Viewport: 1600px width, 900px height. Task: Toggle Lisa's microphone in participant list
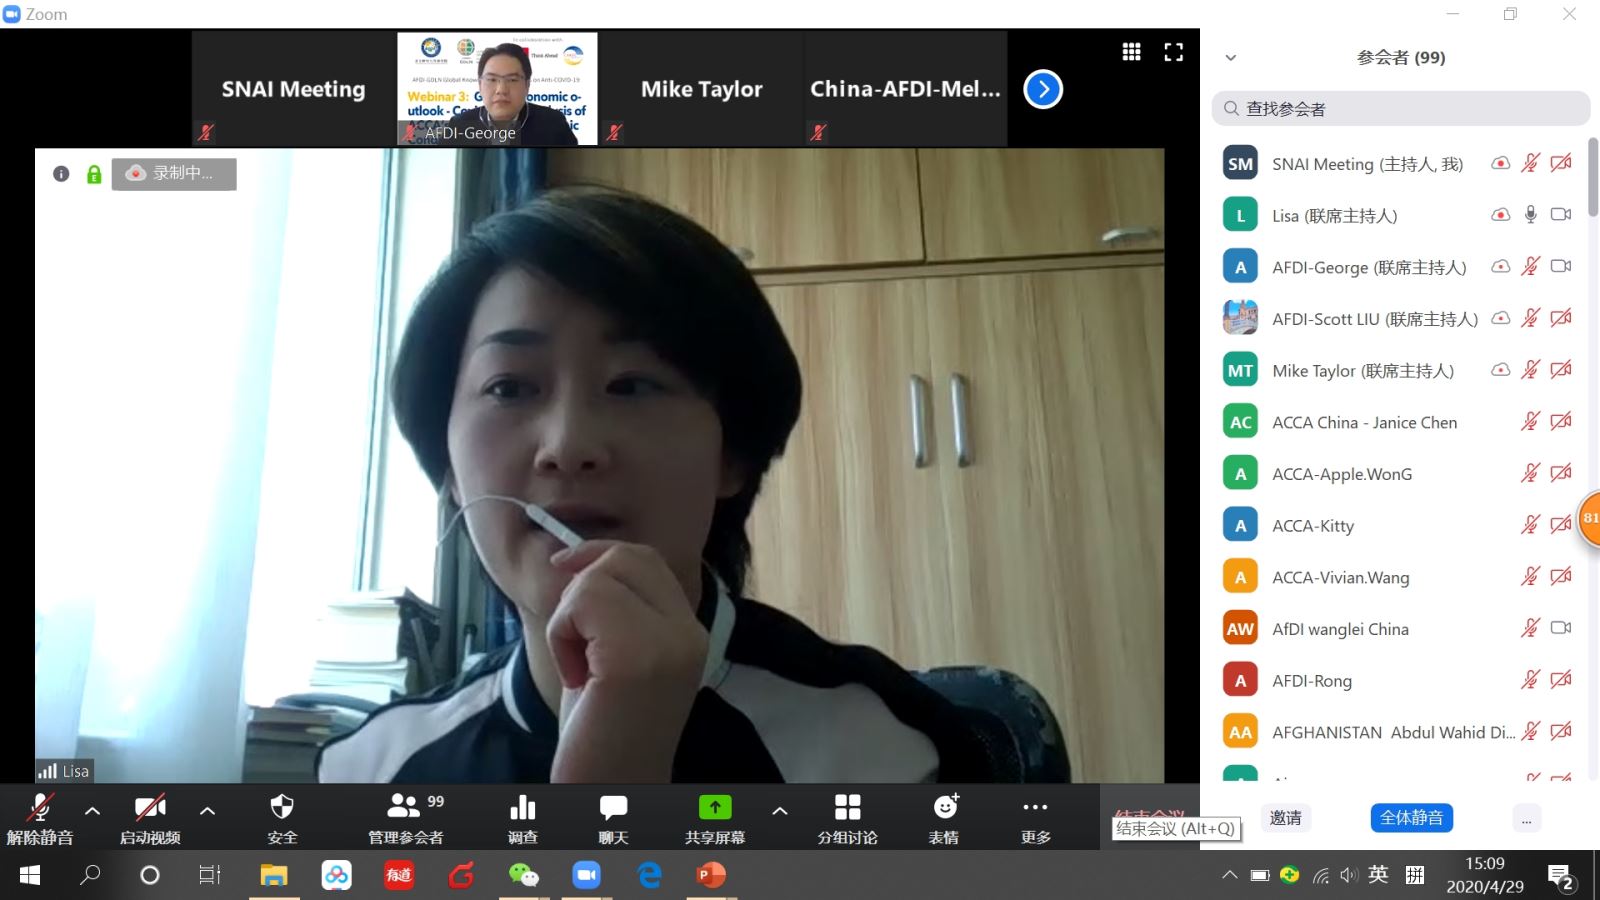coord(1530,215)
